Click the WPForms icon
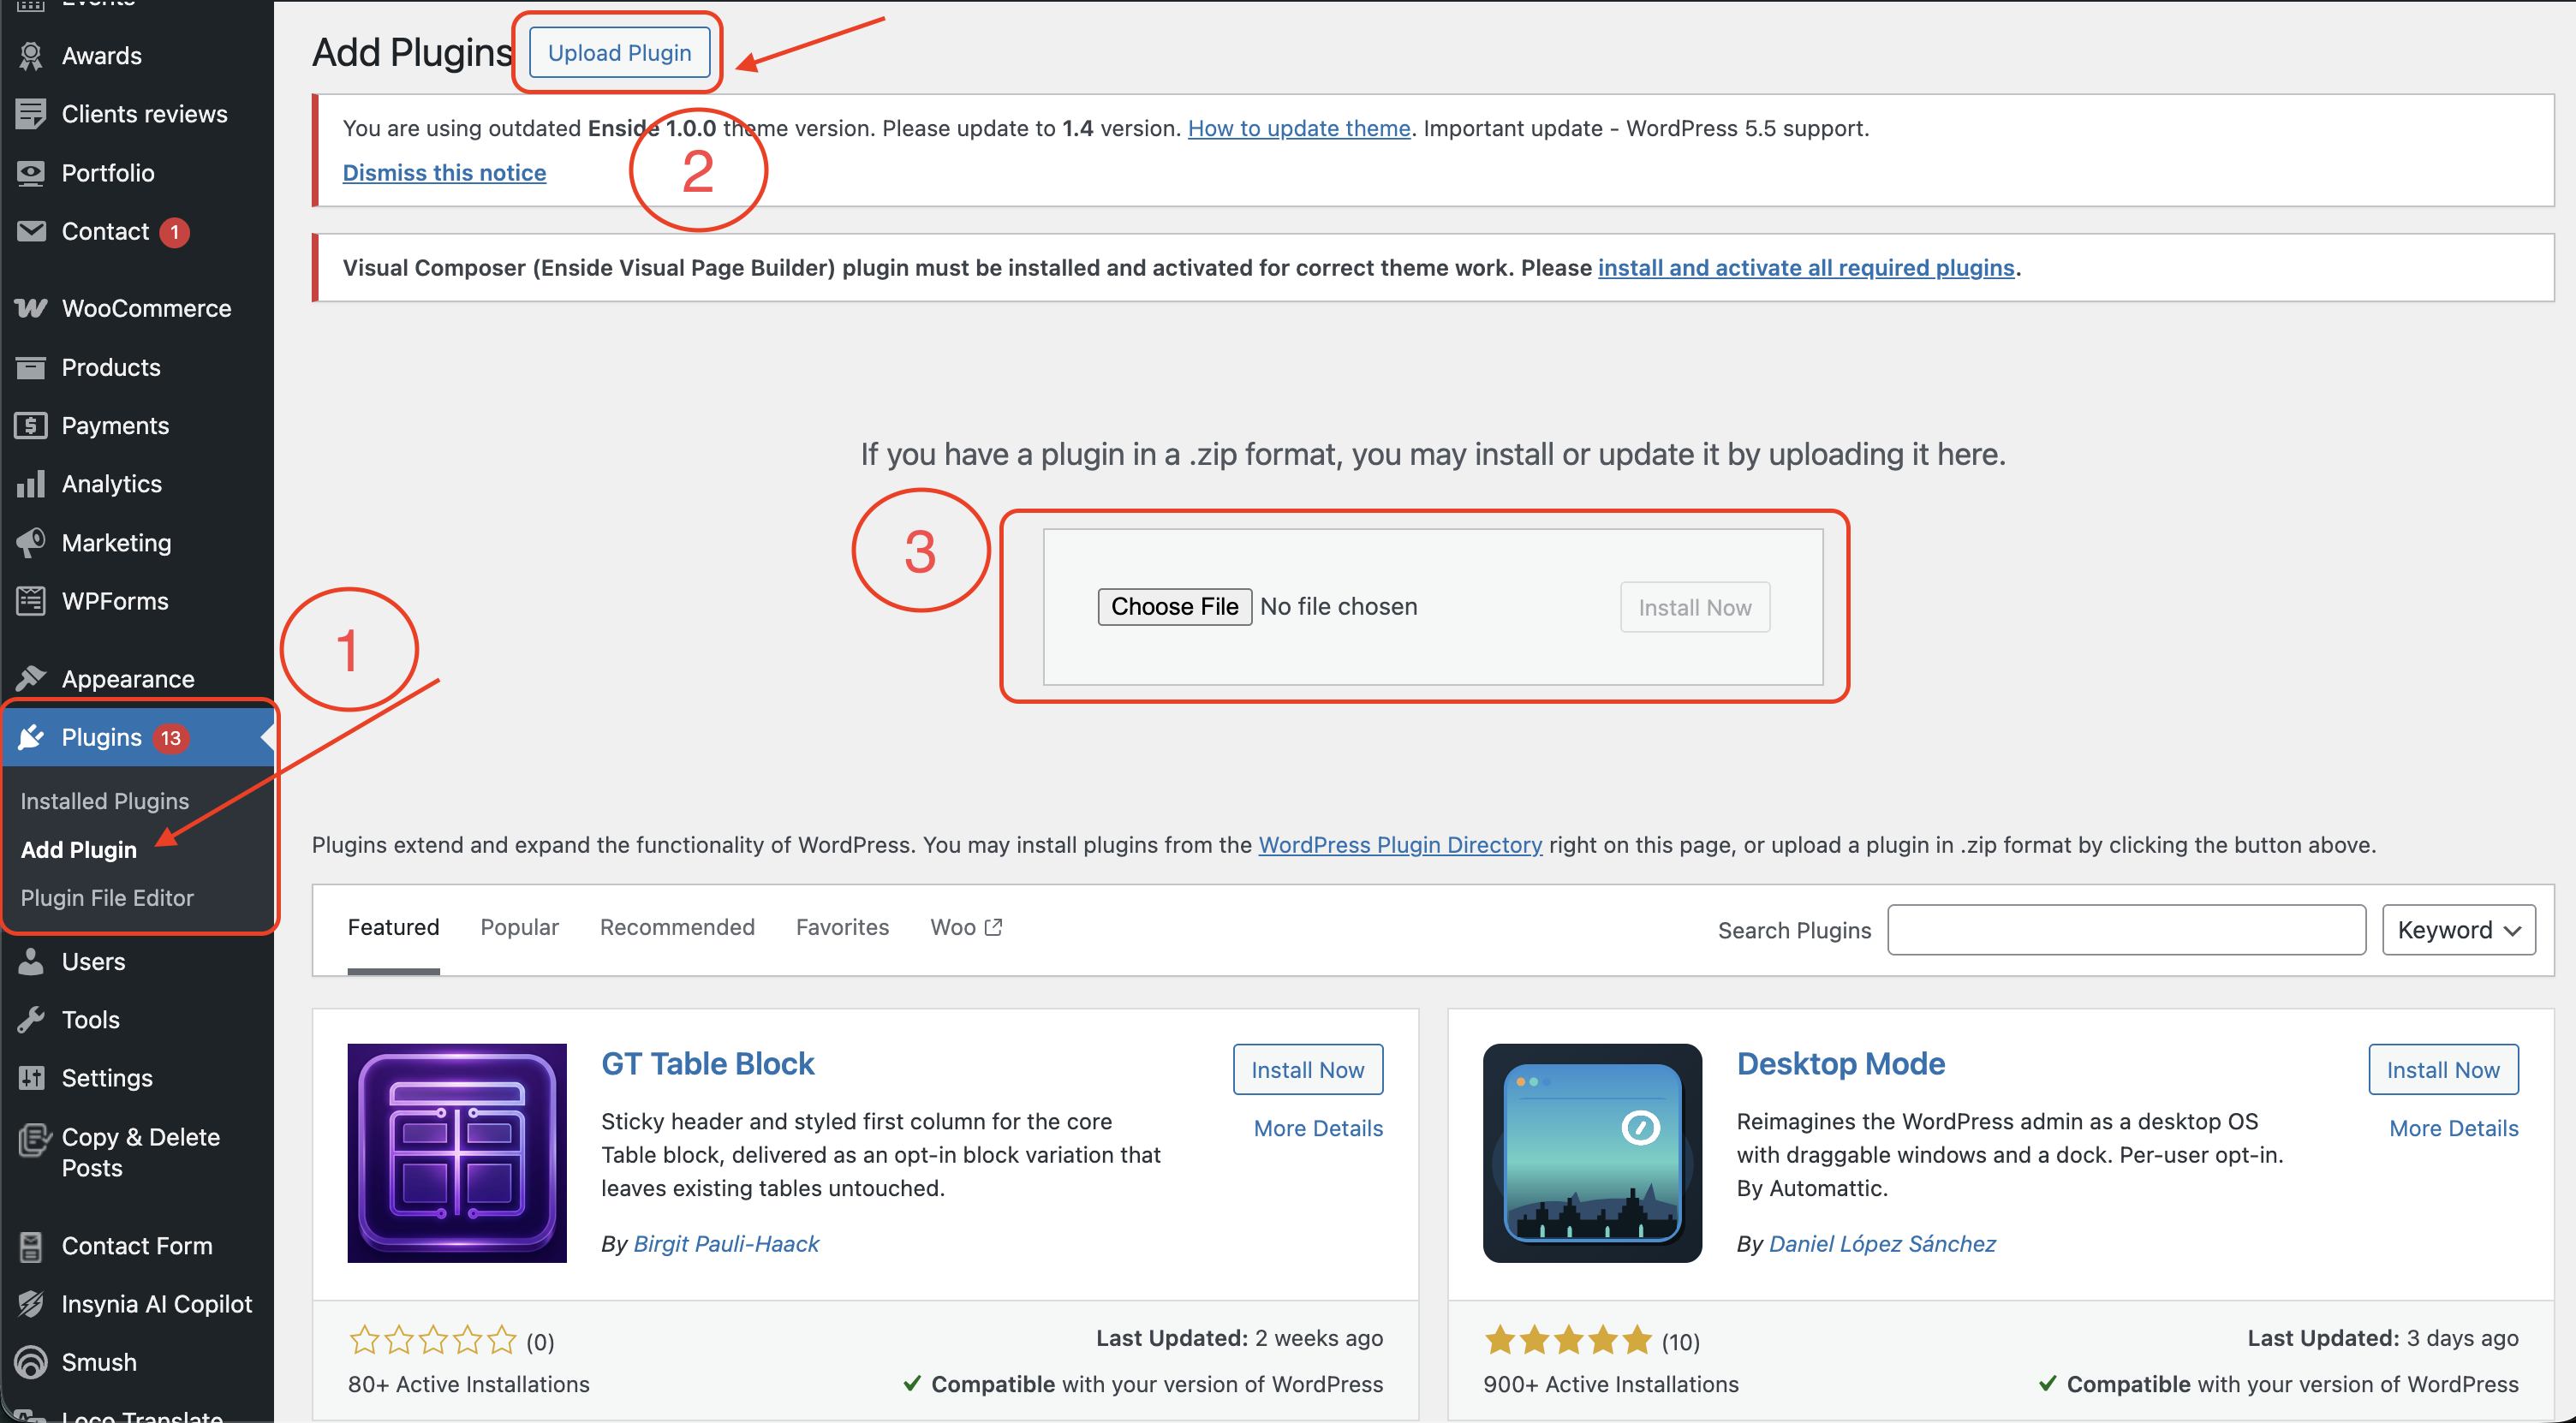This screenshot has height=1423, width=2576. pyautogui.click(x=31, y=601)
